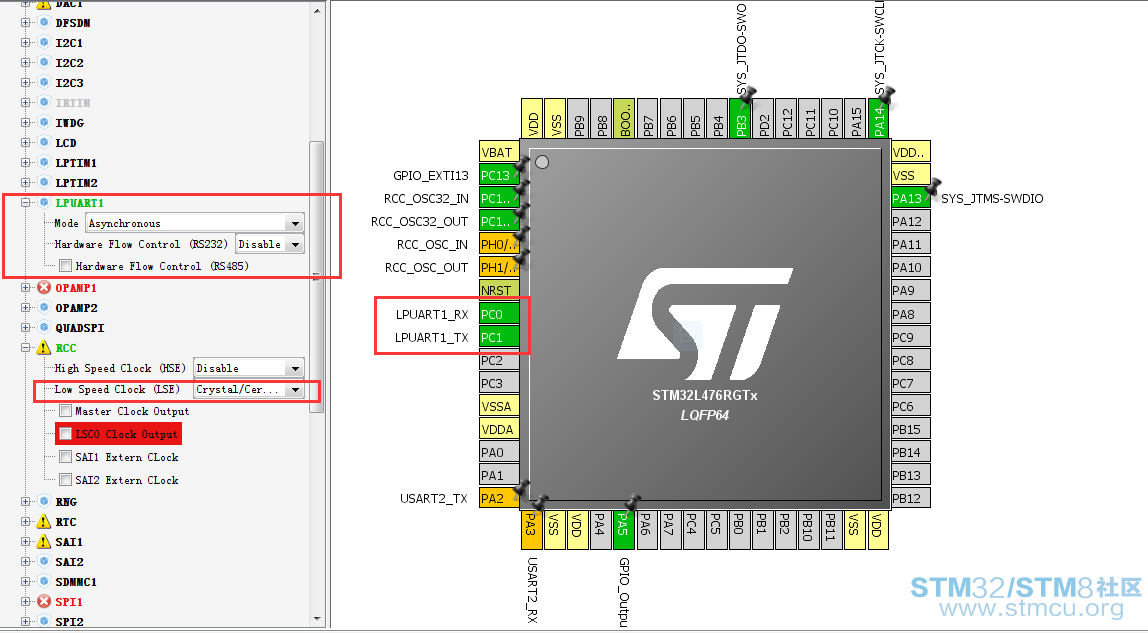
Task: Select the VSSA pin
Action: (499, 406)
